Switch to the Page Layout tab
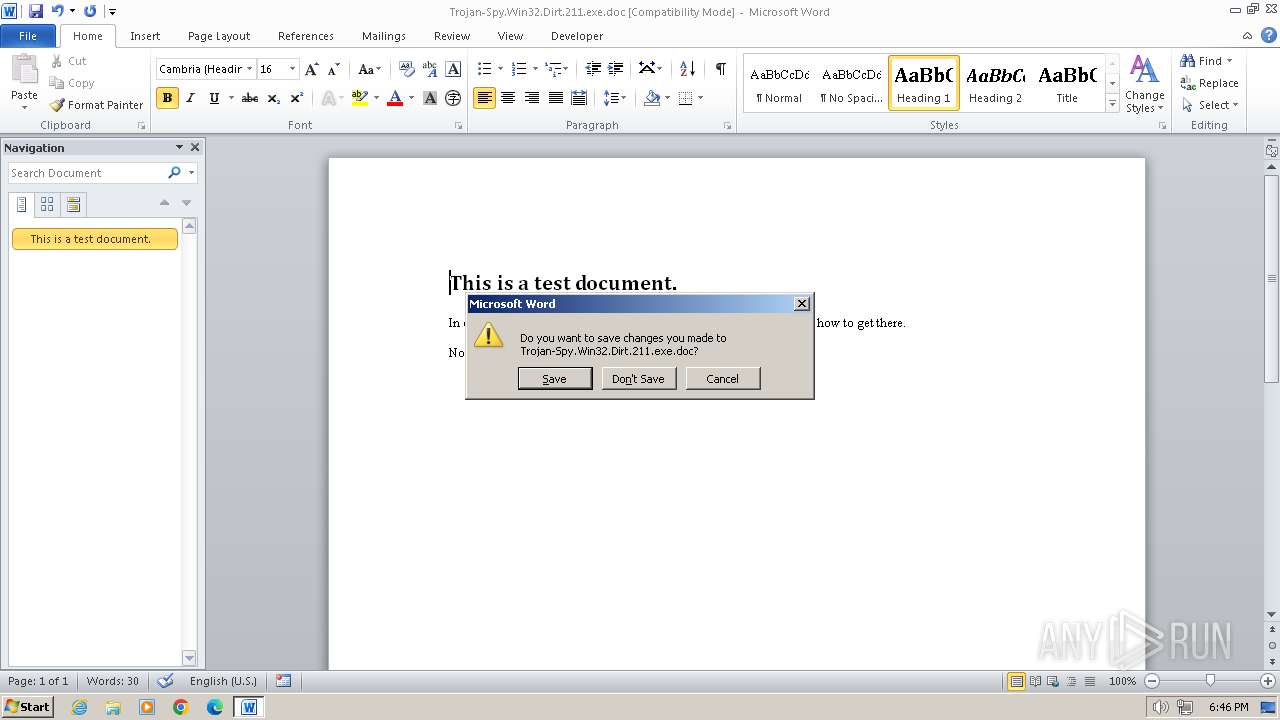1280x720 pixels. click(x=219, y=36)
